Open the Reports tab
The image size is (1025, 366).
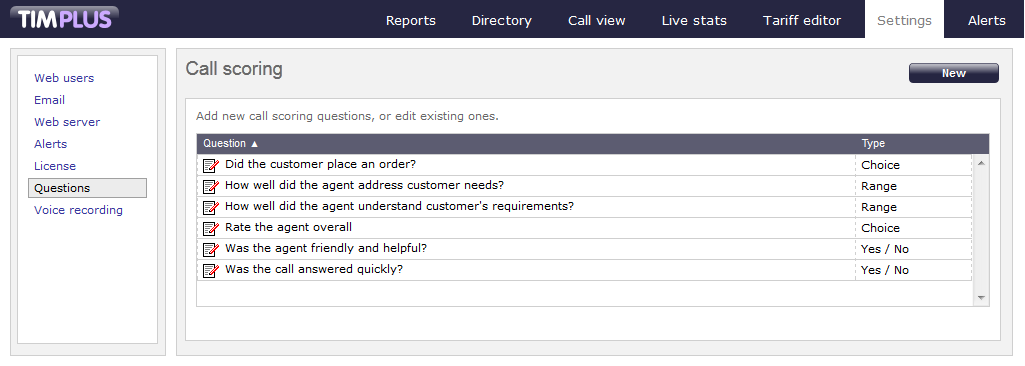point(411,20)
